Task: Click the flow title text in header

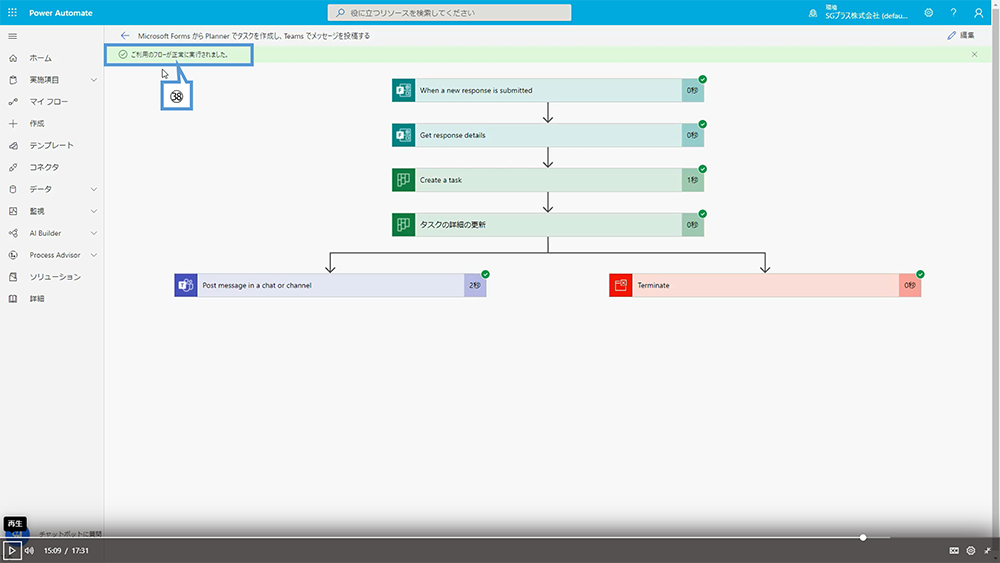Action: (254, 36)
